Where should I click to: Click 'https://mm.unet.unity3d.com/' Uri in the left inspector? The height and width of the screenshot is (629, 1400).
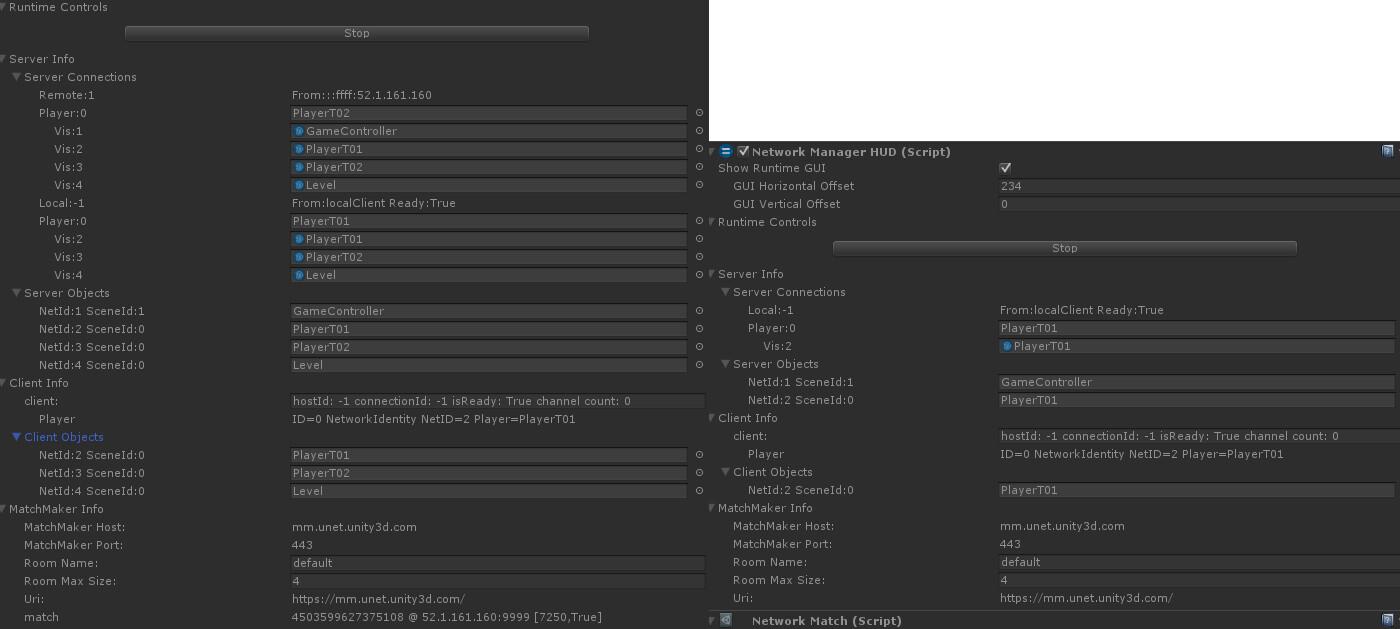coord(378,599)
